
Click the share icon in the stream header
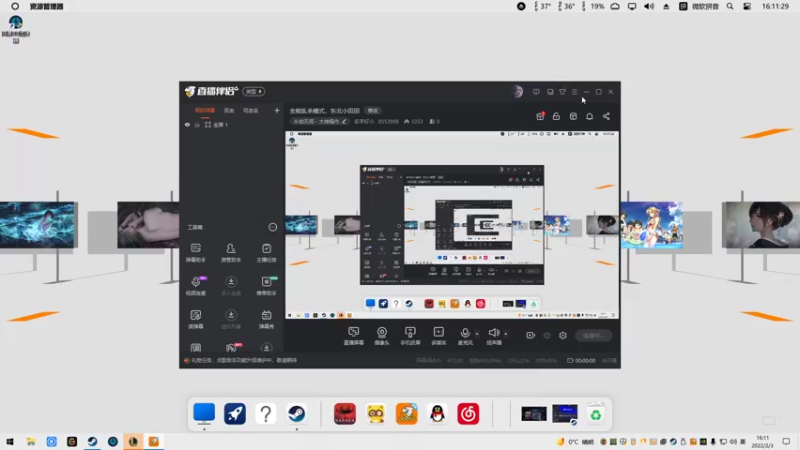pos(606,116)
